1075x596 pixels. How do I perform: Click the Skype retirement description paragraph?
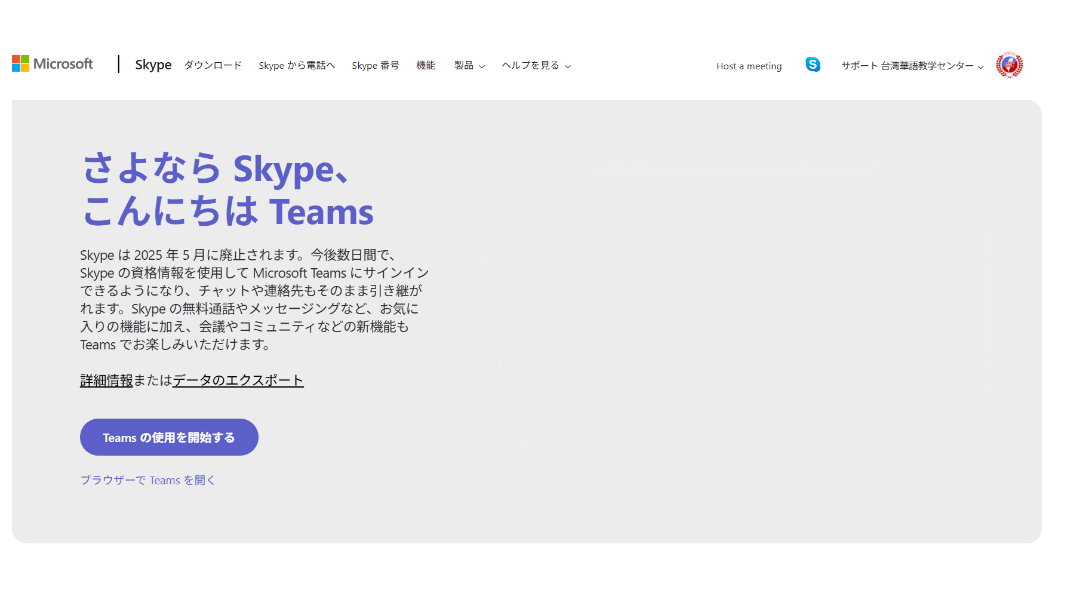254,300
